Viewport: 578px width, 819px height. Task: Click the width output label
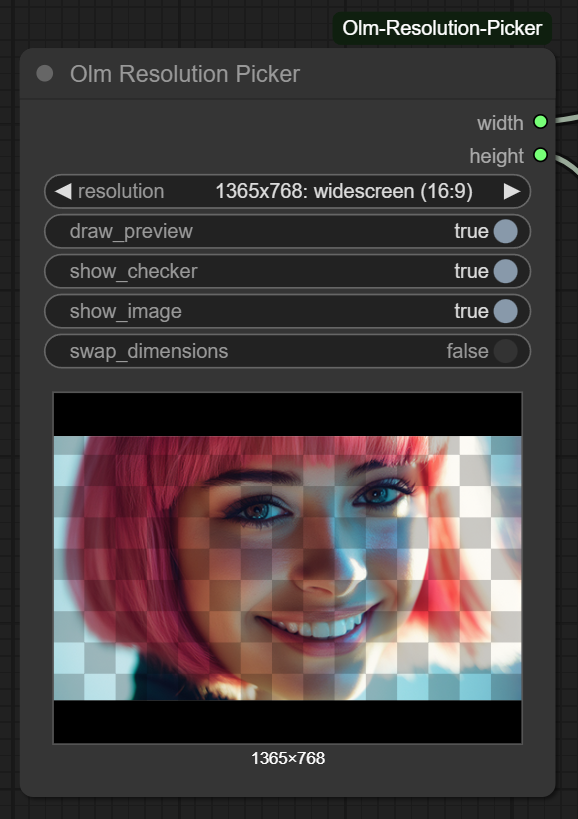pos(500,123)
